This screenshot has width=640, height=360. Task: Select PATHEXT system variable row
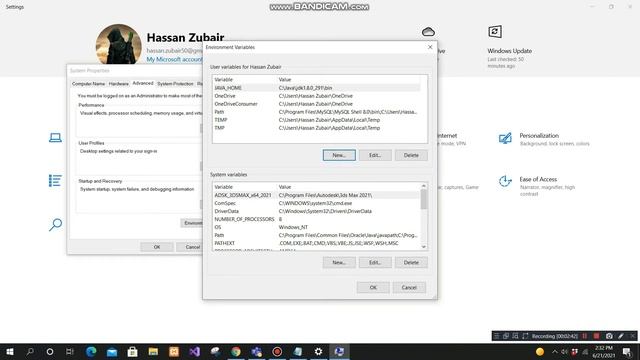click(316, 243)
